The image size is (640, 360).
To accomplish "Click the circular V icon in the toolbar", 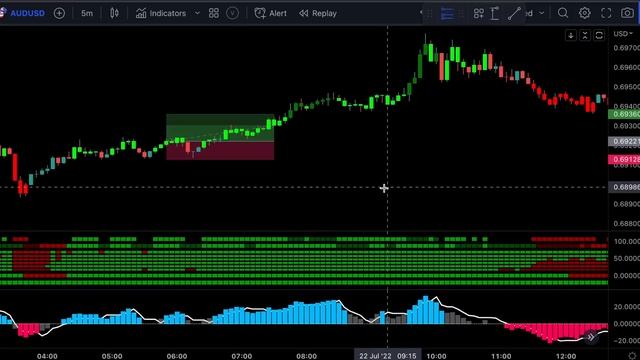I will click(x=232, y=13).
